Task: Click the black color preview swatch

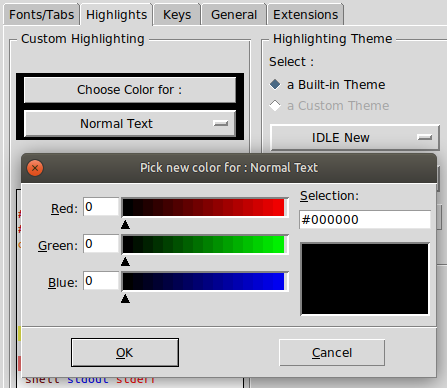Action: [x=365, y=279]
